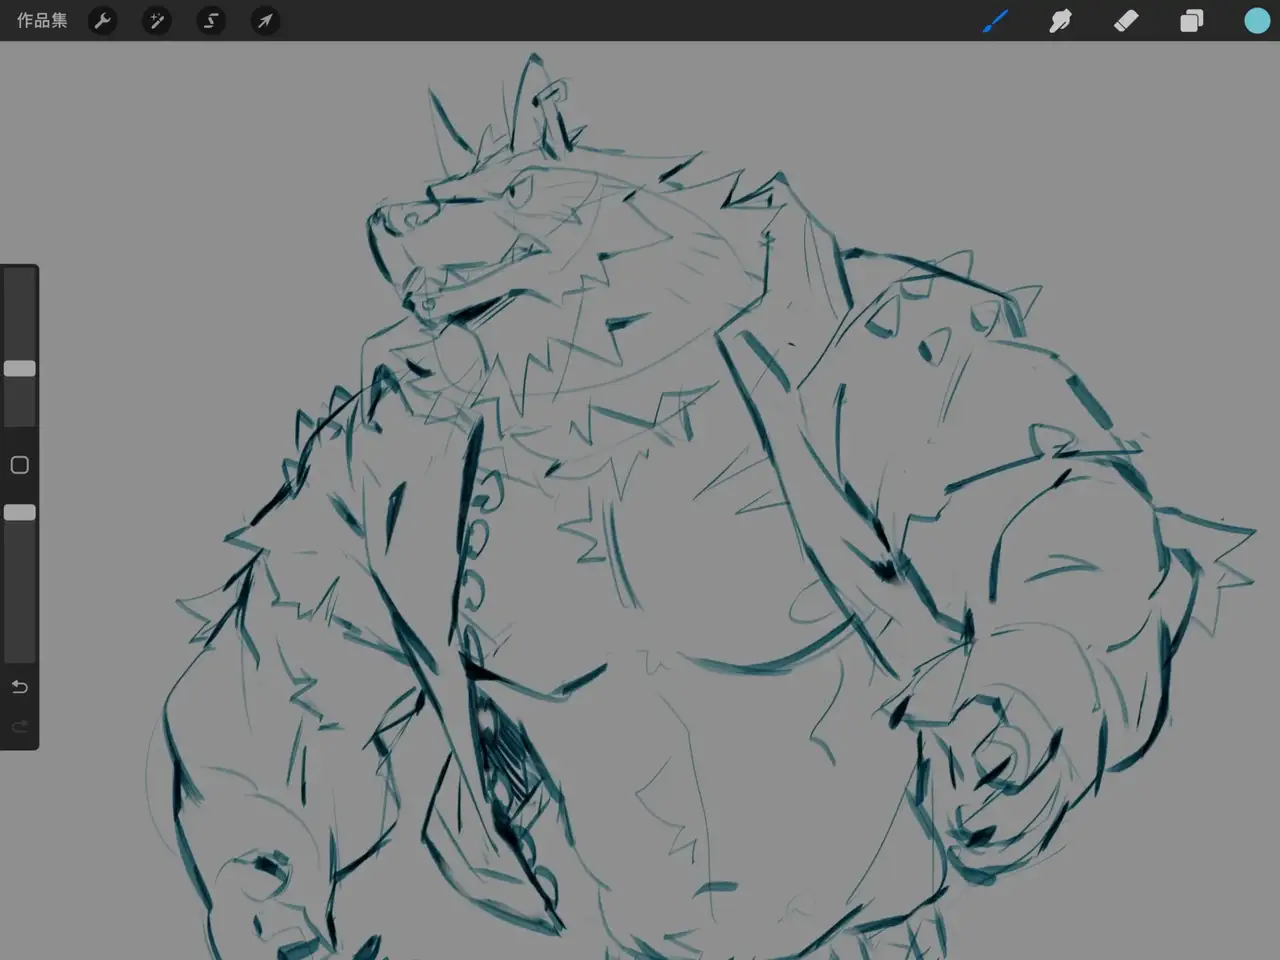The image size is (1280, 960).
Task: Click the brush size slider handle
Action: tap(20, 369)
